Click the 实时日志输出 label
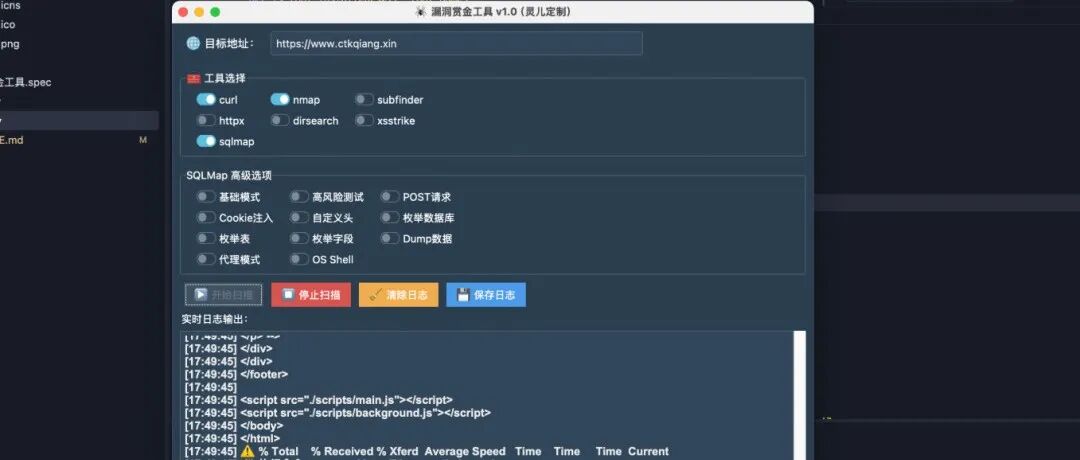 (x=215, y=320)
